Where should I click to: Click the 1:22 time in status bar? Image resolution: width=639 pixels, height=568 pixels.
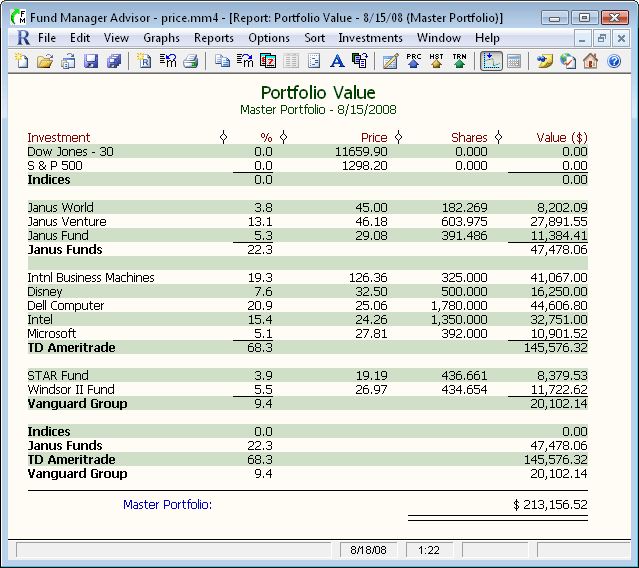click(429, 550)
